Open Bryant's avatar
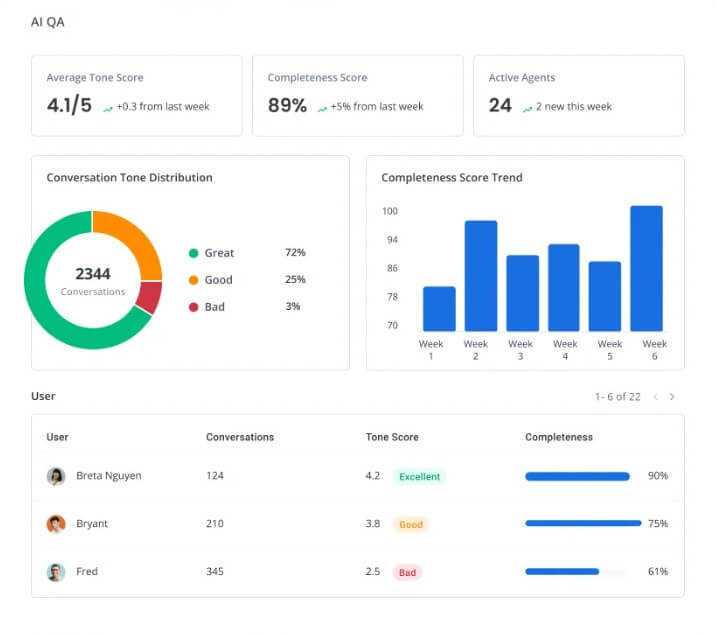The image size is (717, 635). click(x=56, y=524)
